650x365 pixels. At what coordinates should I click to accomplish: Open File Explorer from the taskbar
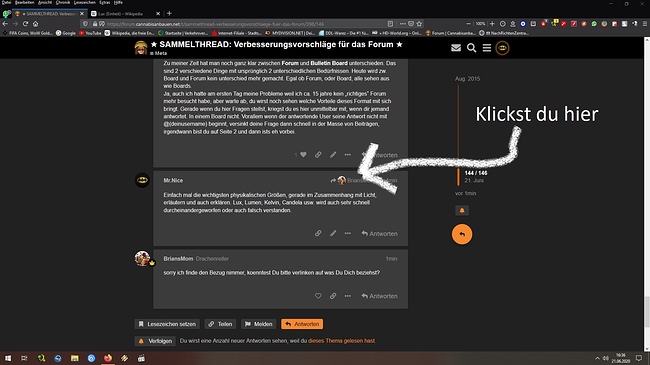point(75,358)
